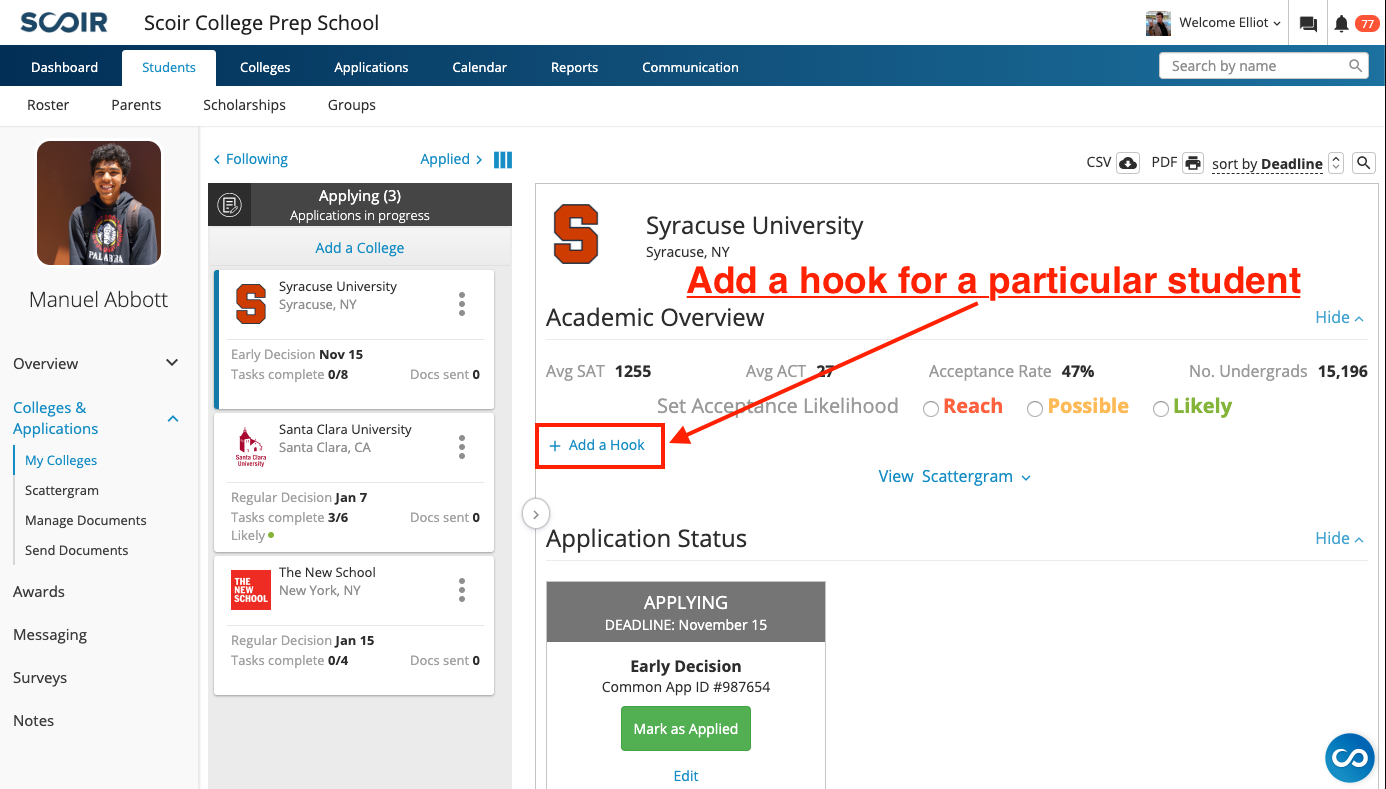This screenshot has width=1386, height=789.
Task: Click notification count badge 77
Action: [x=1367, y=24]
